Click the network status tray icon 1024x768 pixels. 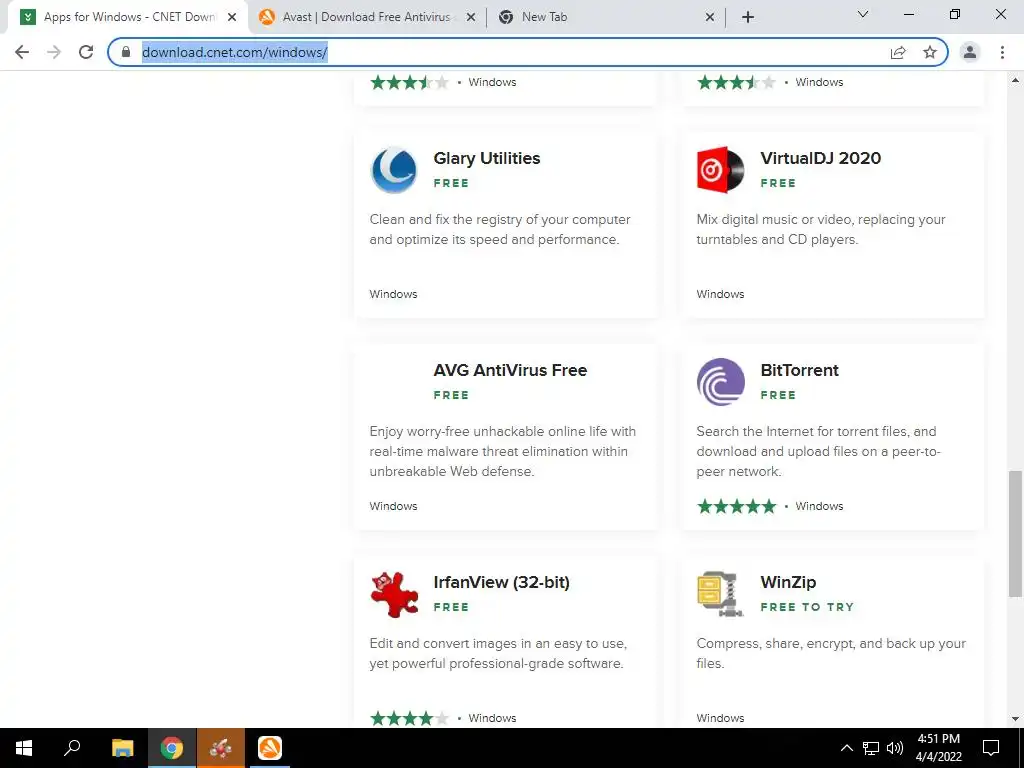pos(871,748)
